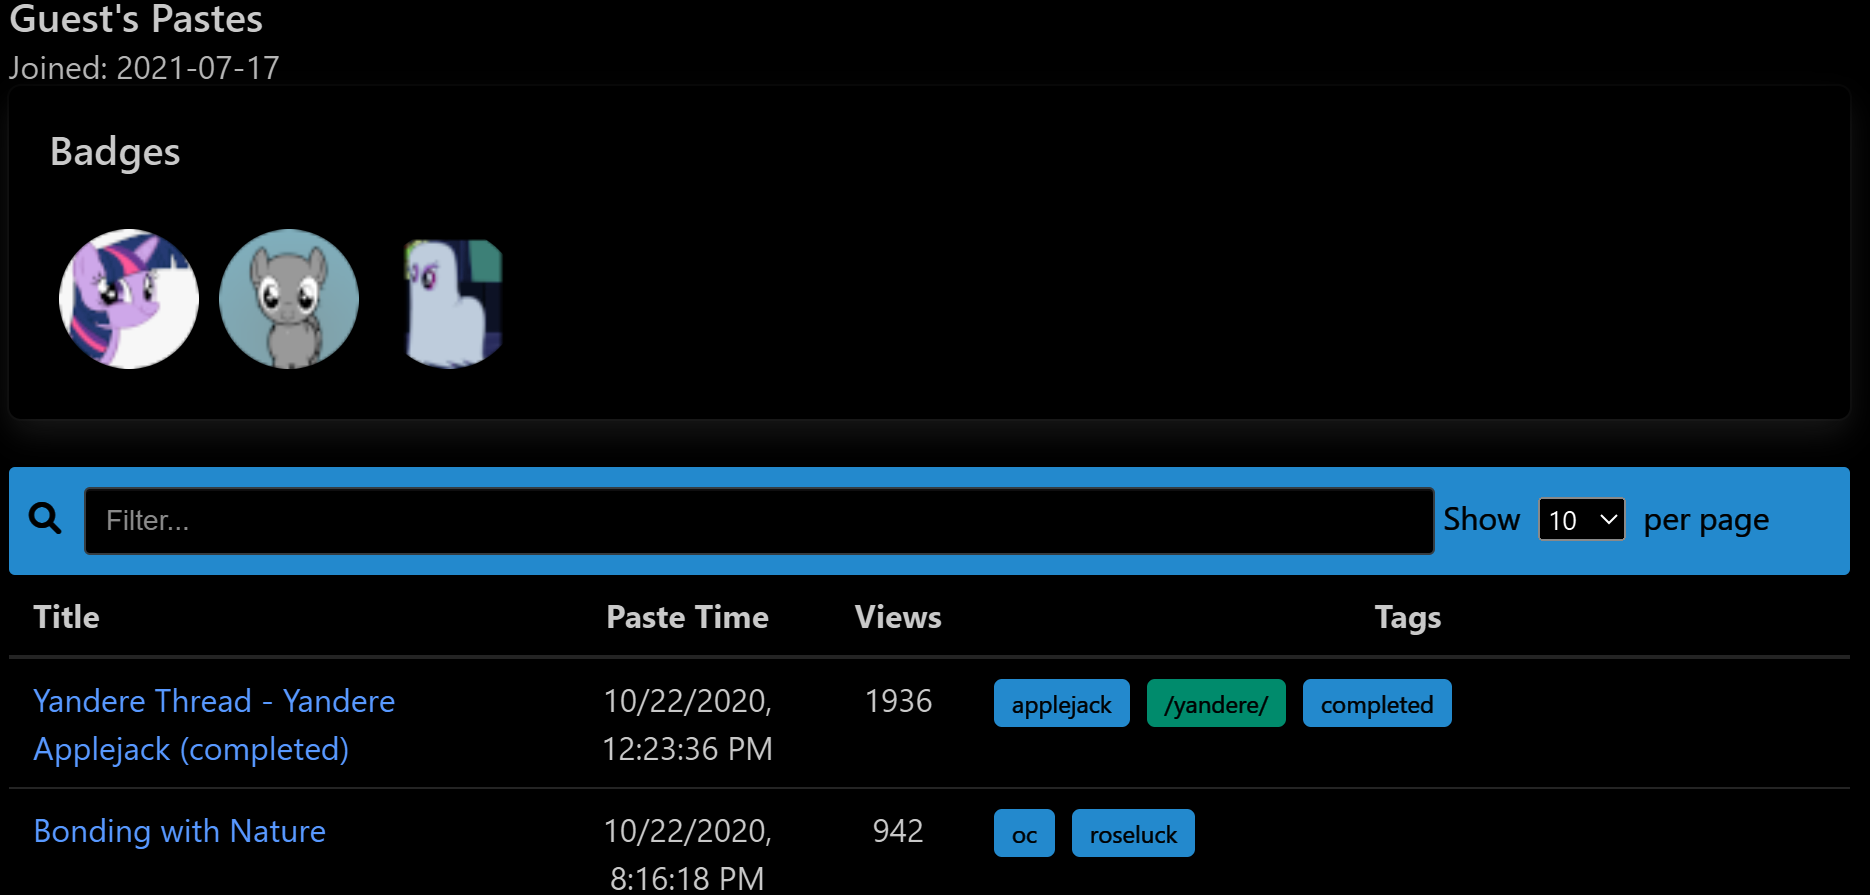Select the completed tag

pyautogui.click(x=1377, y=704)
